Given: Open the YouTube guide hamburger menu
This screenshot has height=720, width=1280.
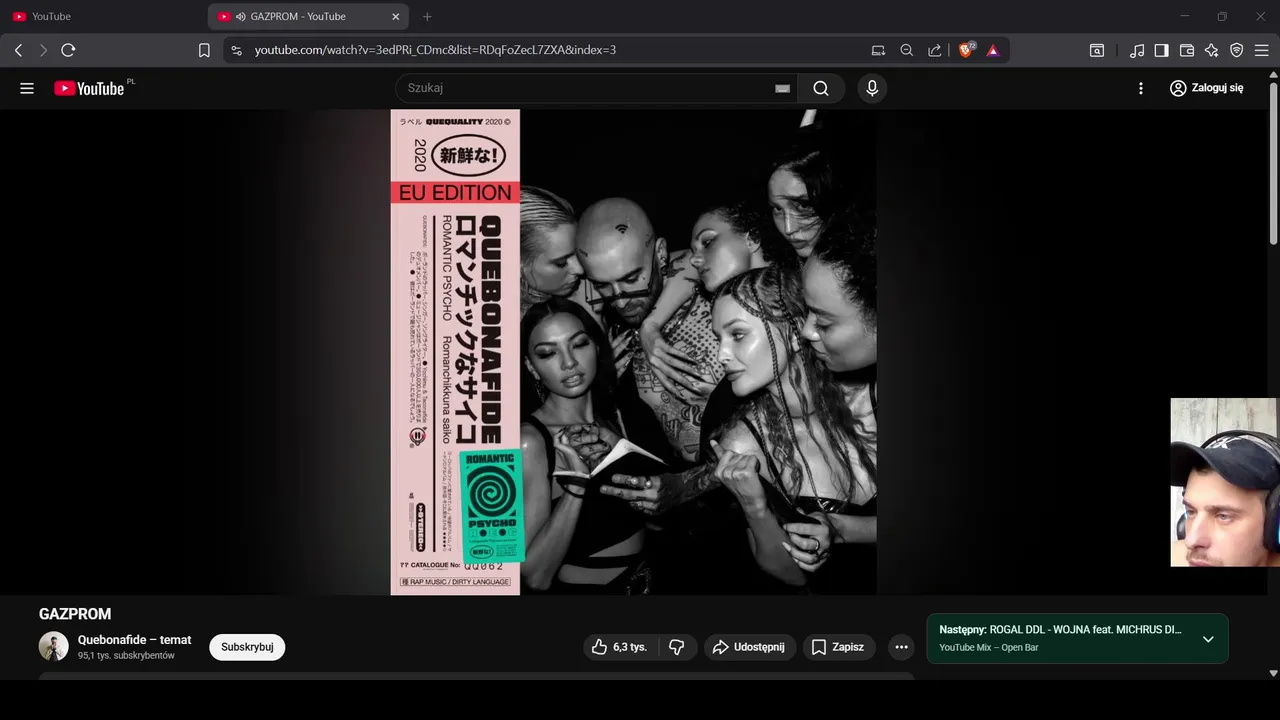Looking at the screenshot, I should click(27, 88).
